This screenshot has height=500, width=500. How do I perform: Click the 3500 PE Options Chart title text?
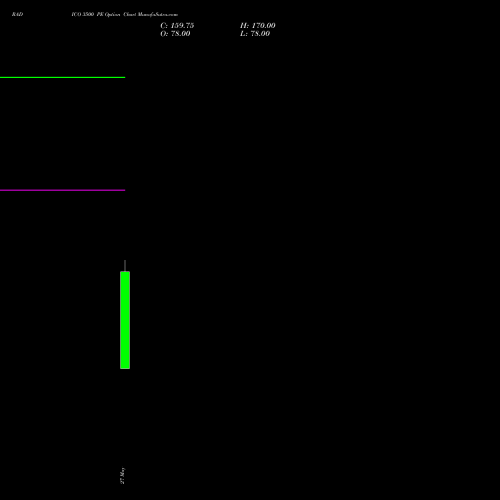pos(125,14)
